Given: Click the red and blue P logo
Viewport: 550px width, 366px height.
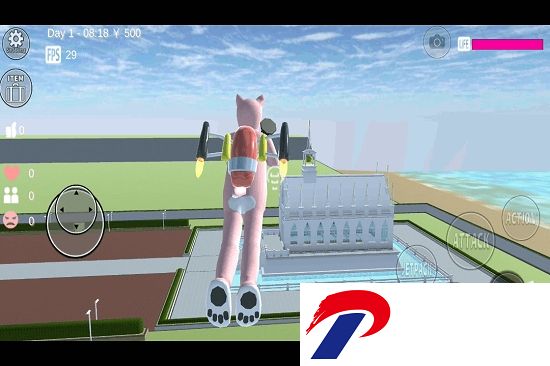Looking at the screenshot, I should 348,324.
